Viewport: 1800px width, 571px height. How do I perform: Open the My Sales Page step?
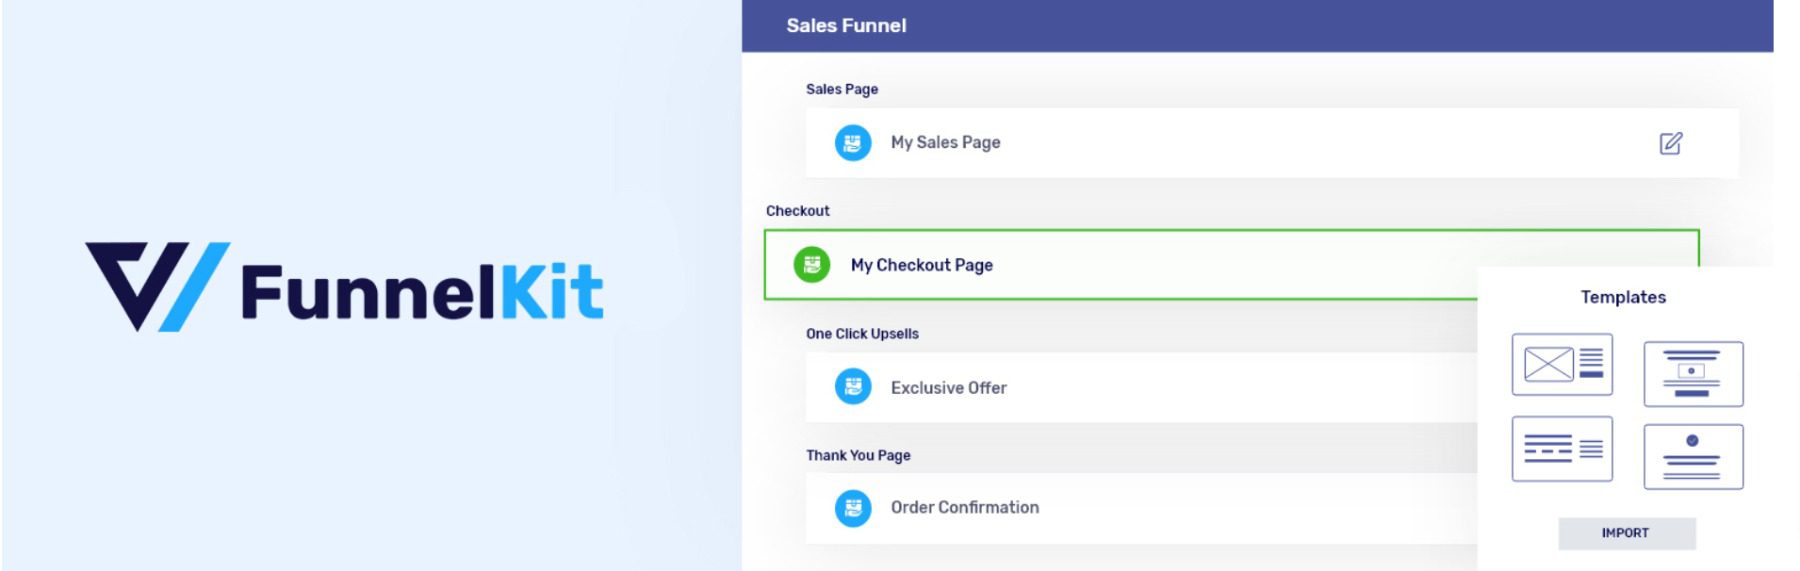[945, 143]
